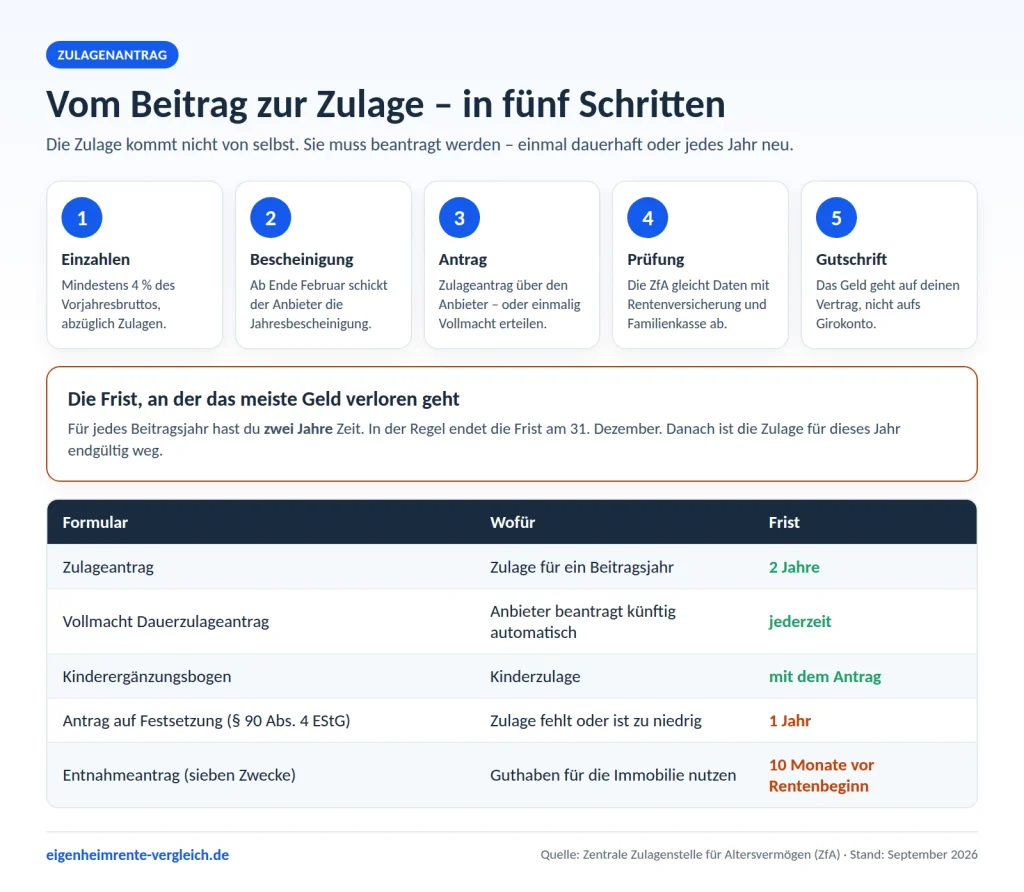Click step number 4 circle

[648, 217]
